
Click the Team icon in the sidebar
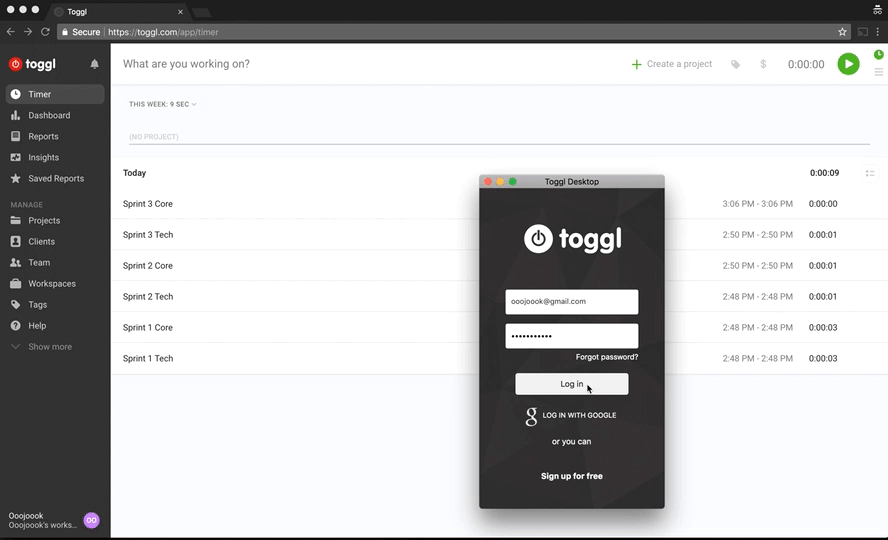[16, 262]
